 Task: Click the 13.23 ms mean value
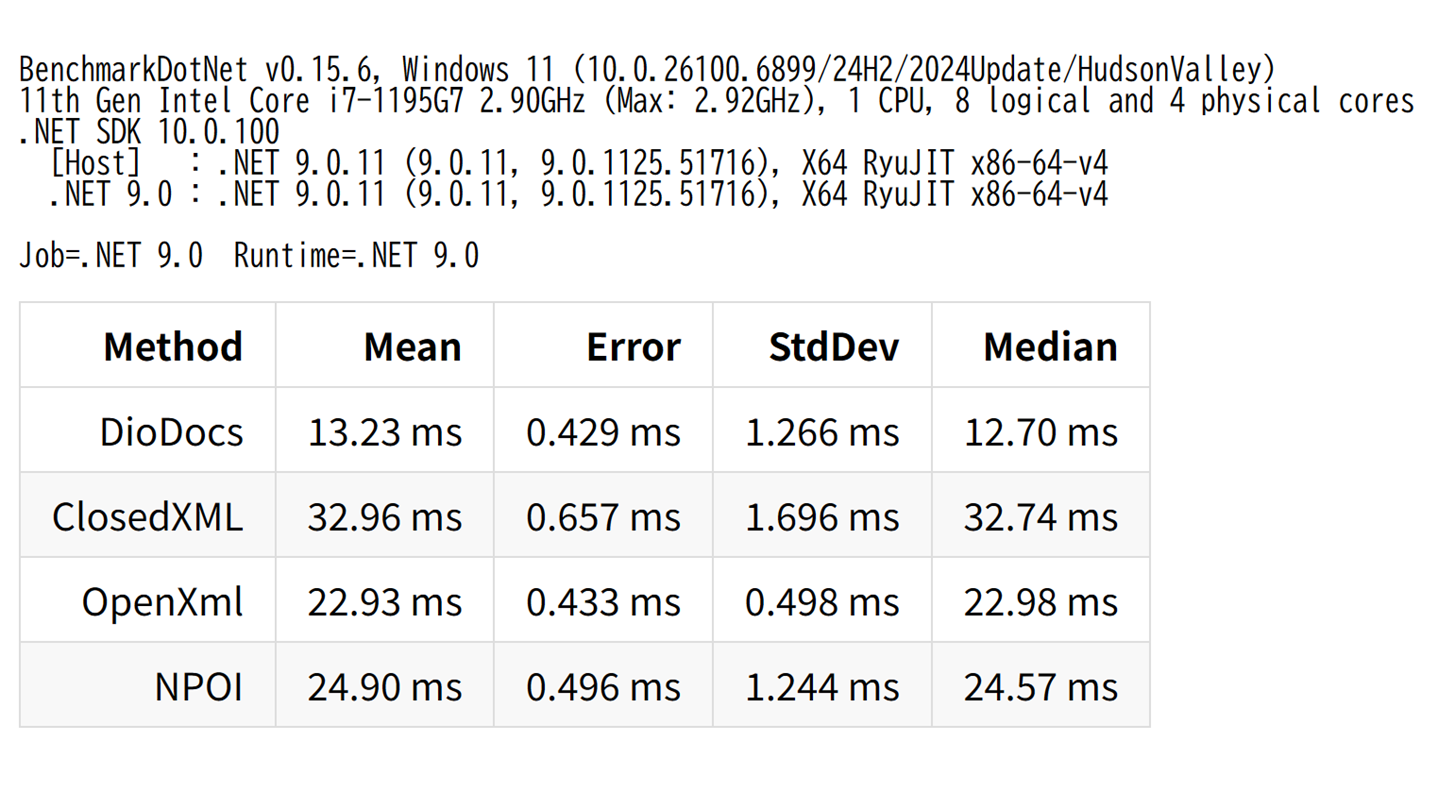[385, 431]
